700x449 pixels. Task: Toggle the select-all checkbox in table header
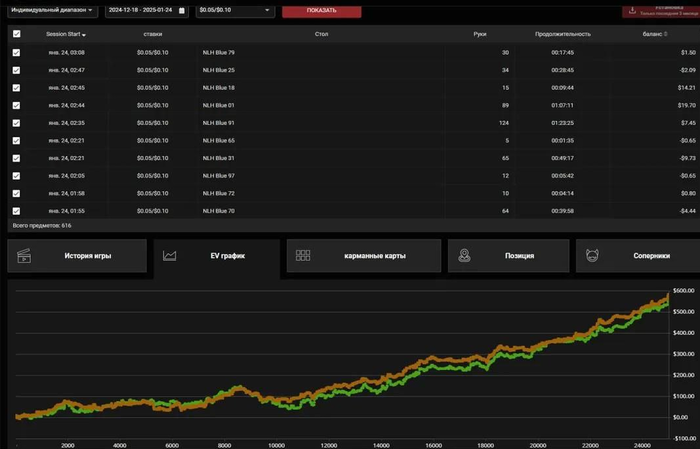[17, 34]
